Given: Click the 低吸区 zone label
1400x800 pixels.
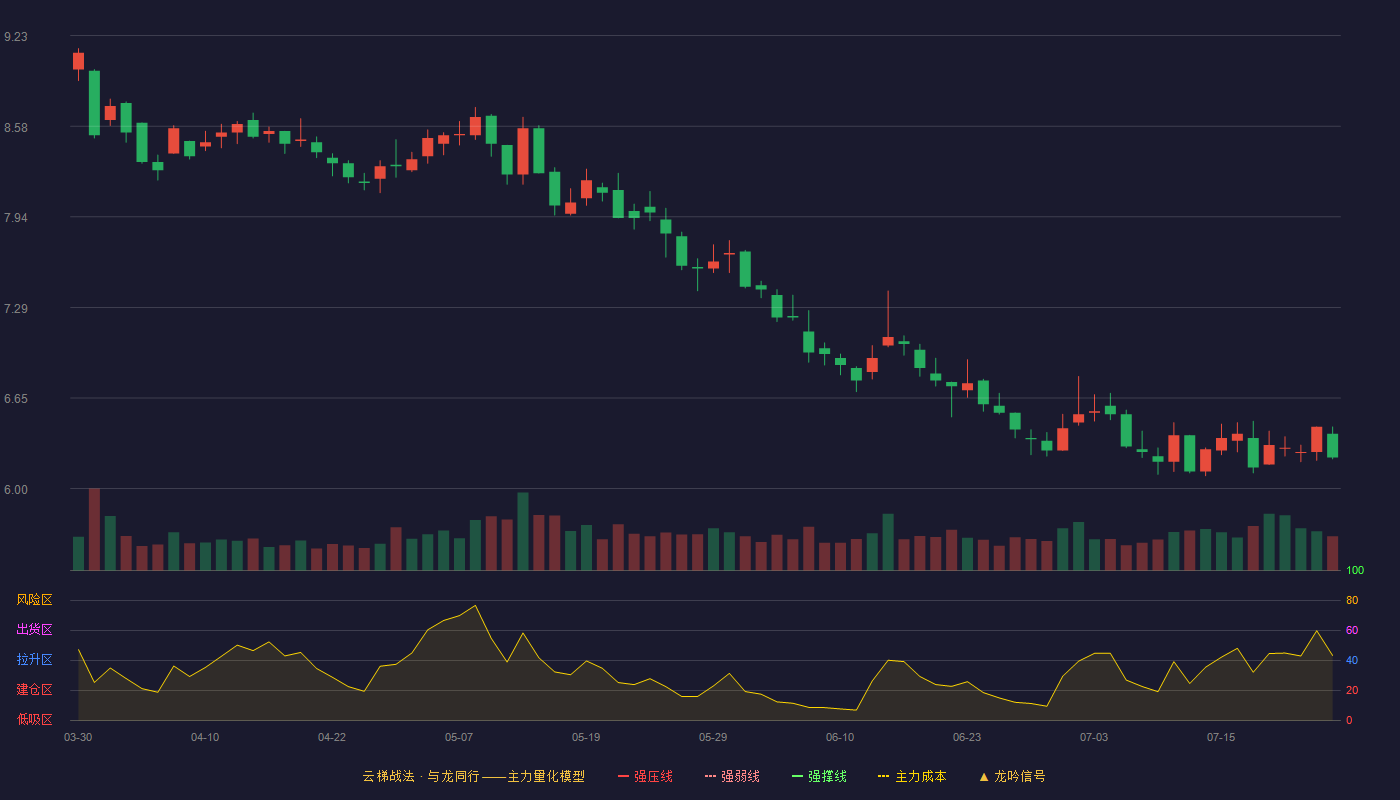Looking at the screenshot, I should (x=34, y=720).
